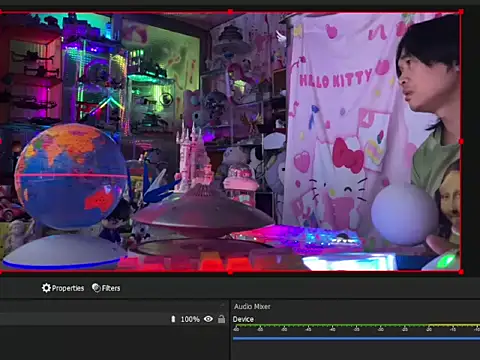Toggle the source visibility eye icon
The width and height of the screenshot is (480, 360).
point(208,319)
